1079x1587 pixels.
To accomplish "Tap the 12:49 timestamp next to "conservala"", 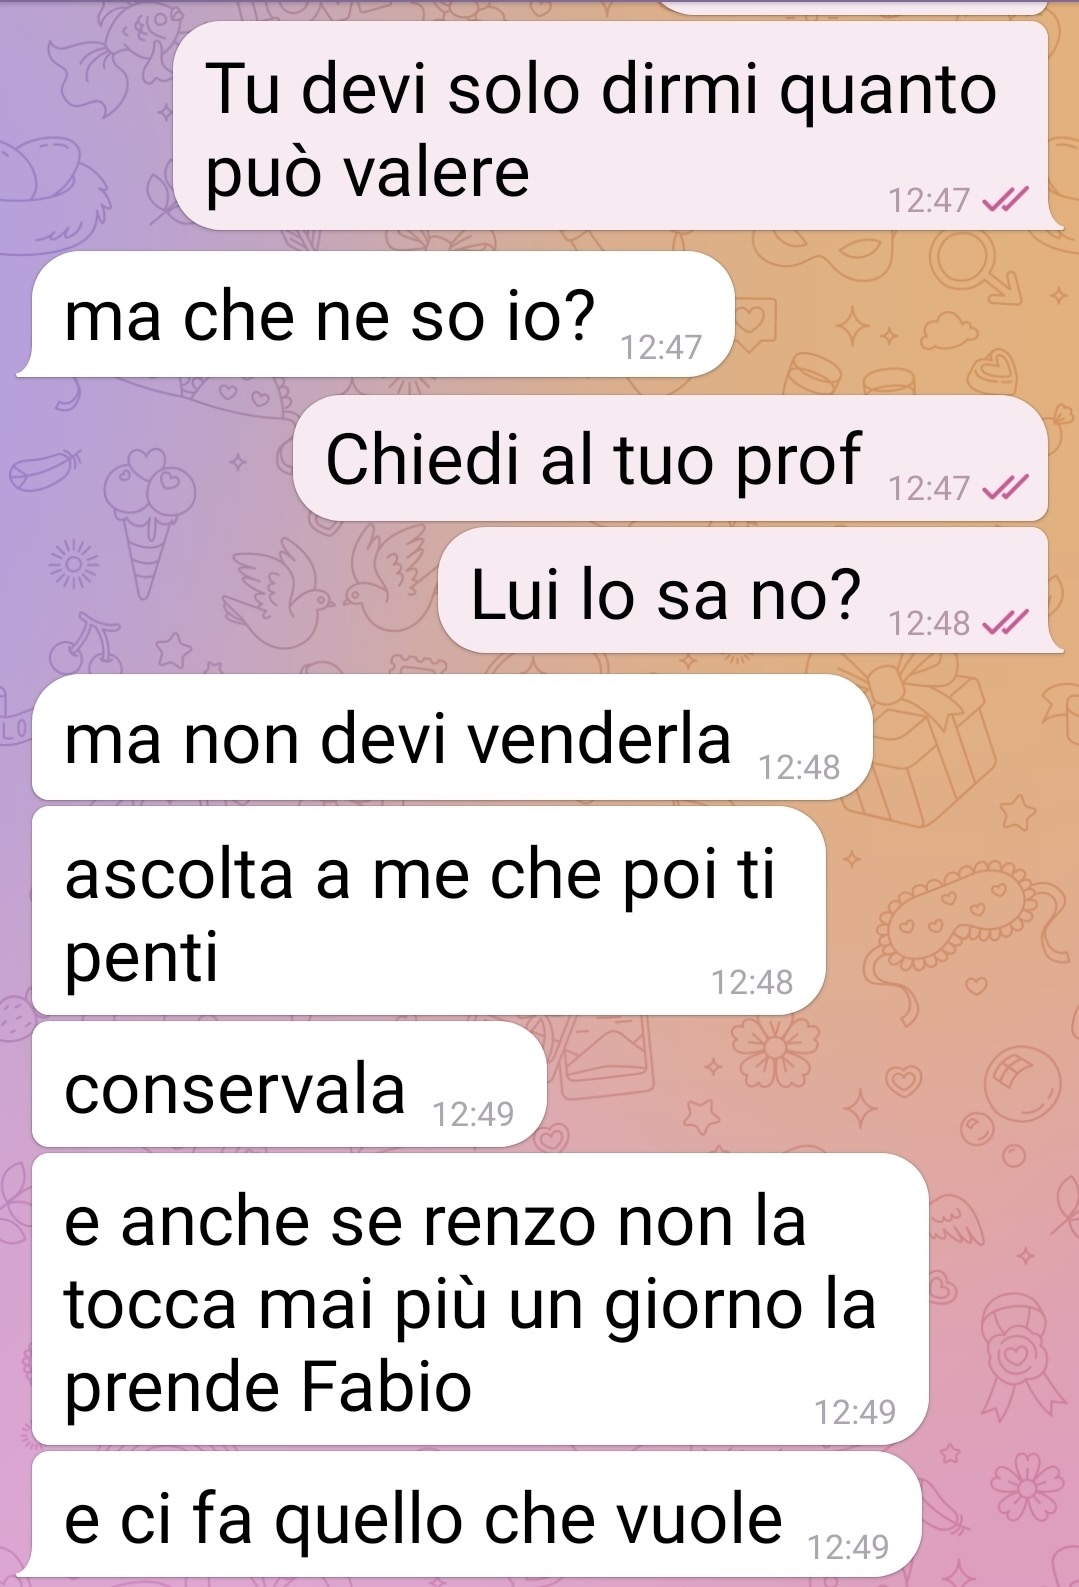I will pyautogui.click(x=473, y=1114).
